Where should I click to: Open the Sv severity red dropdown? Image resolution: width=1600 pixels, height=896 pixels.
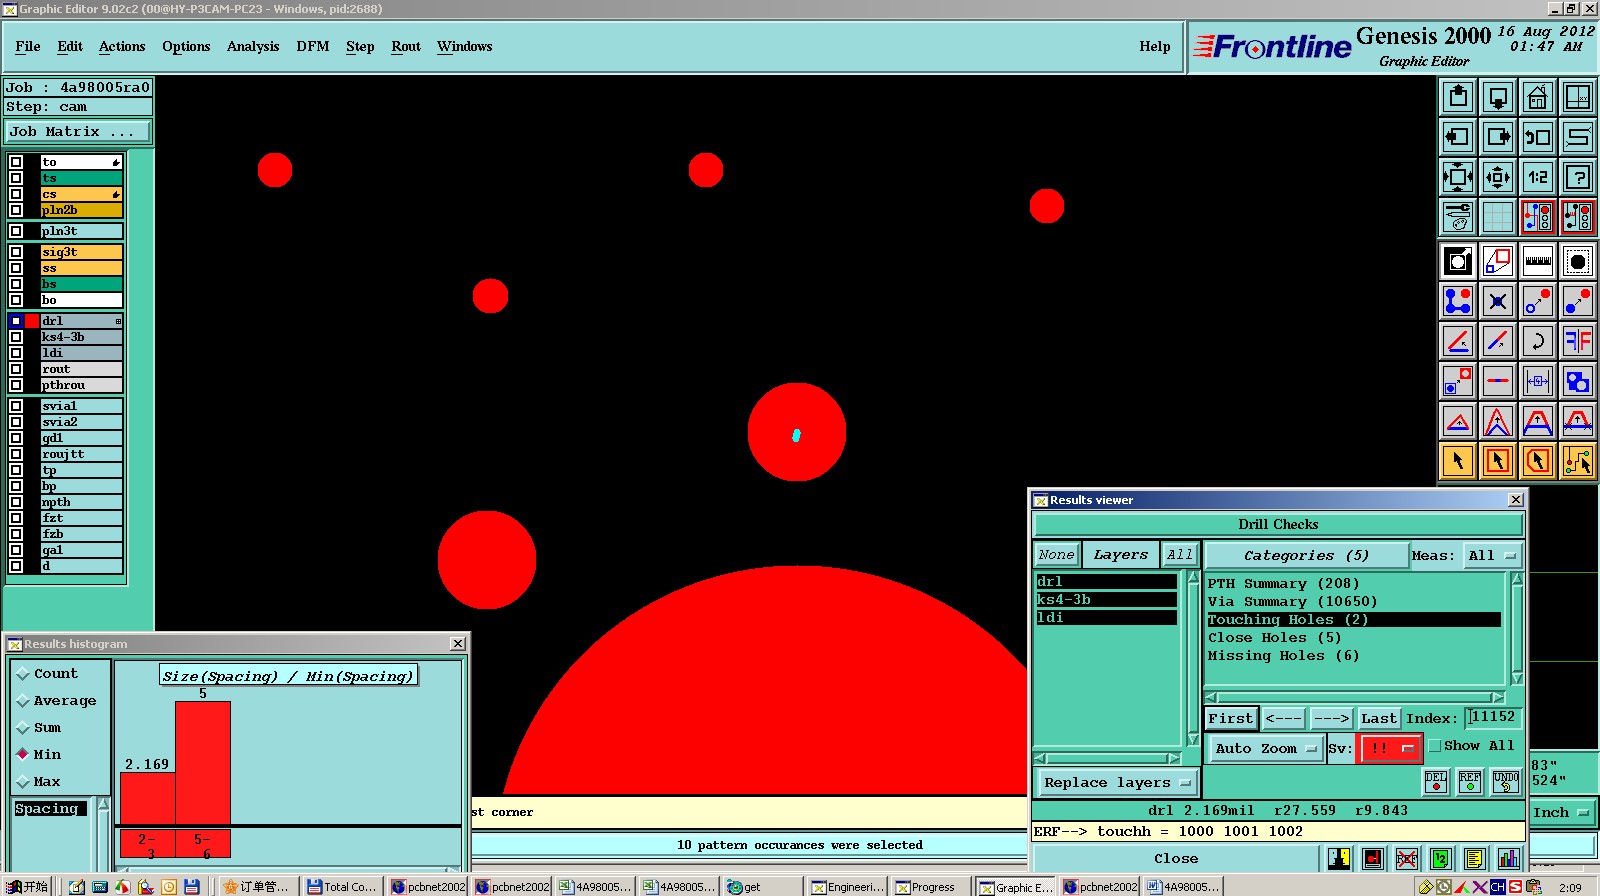[x=1390, y=748]
